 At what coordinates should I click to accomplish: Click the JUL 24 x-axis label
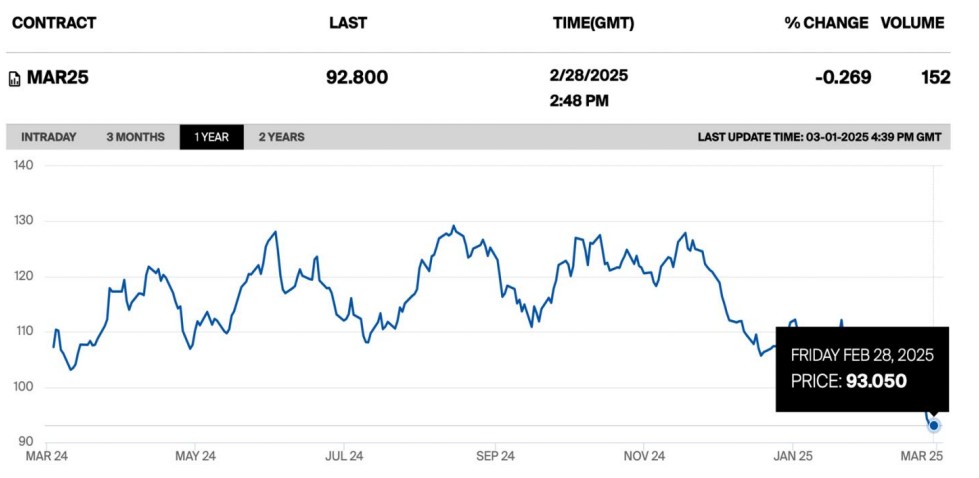pos(345,456)
